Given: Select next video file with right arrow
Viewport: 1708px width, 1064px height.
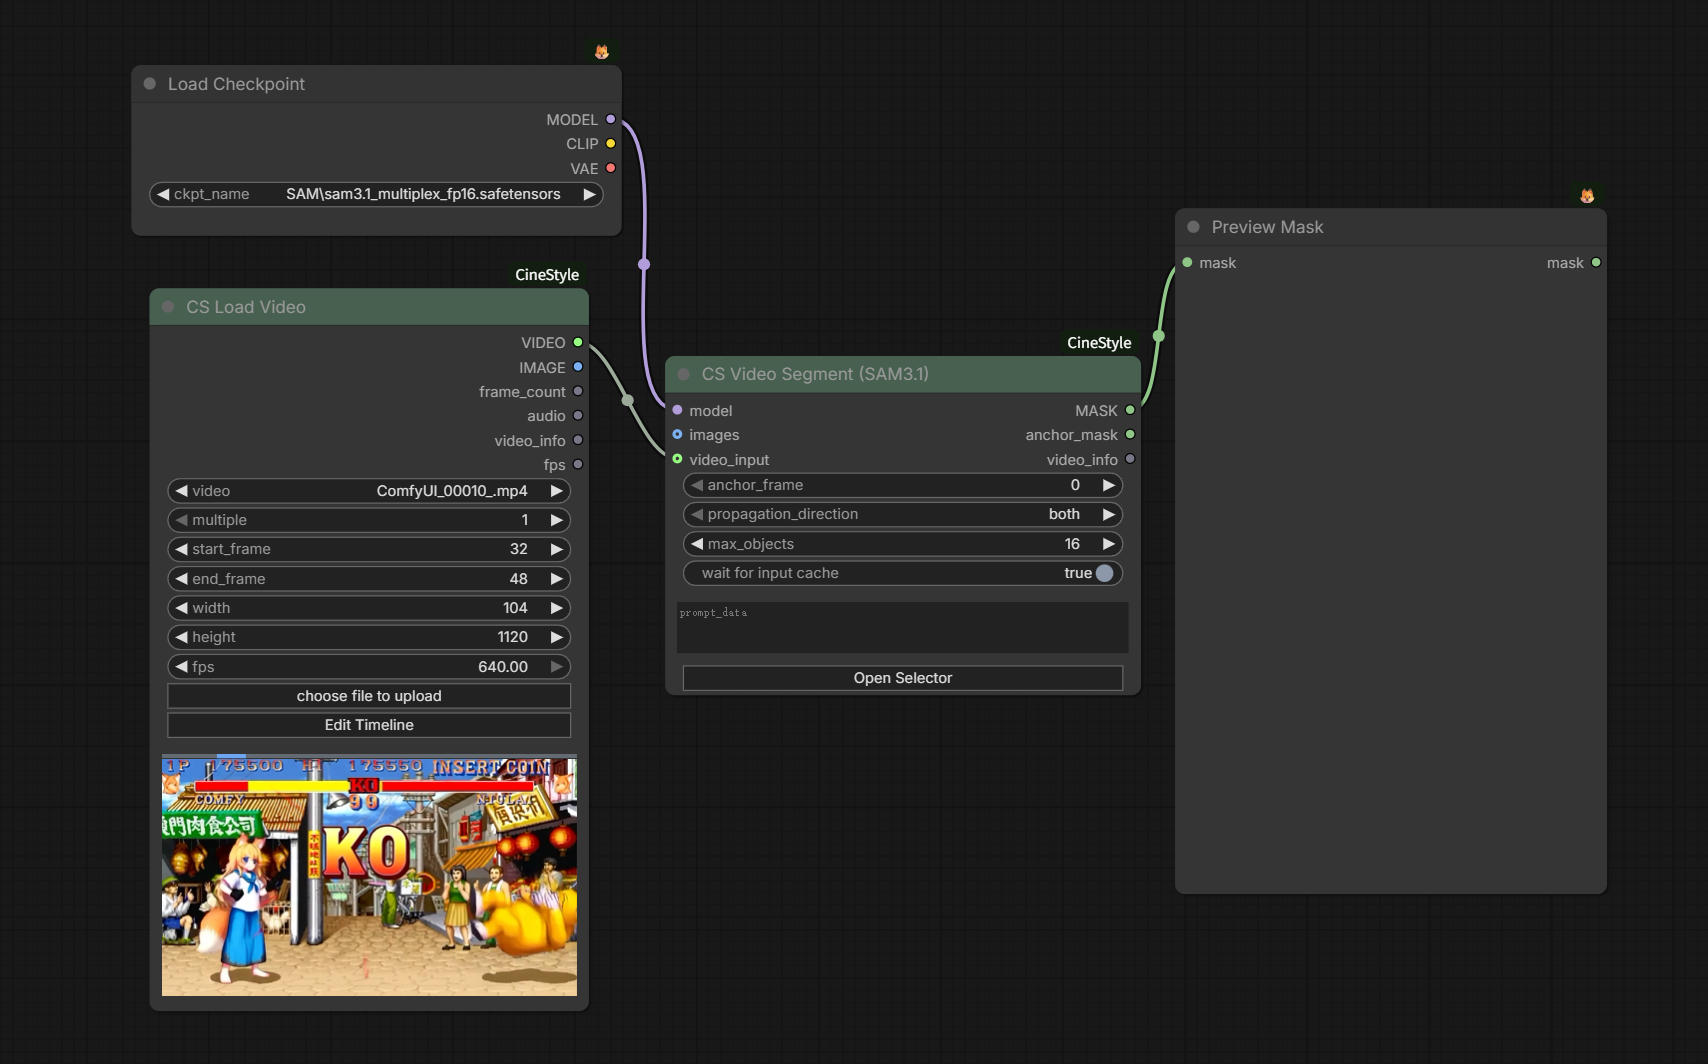Looking at the screenshot, I should (557, 491).
